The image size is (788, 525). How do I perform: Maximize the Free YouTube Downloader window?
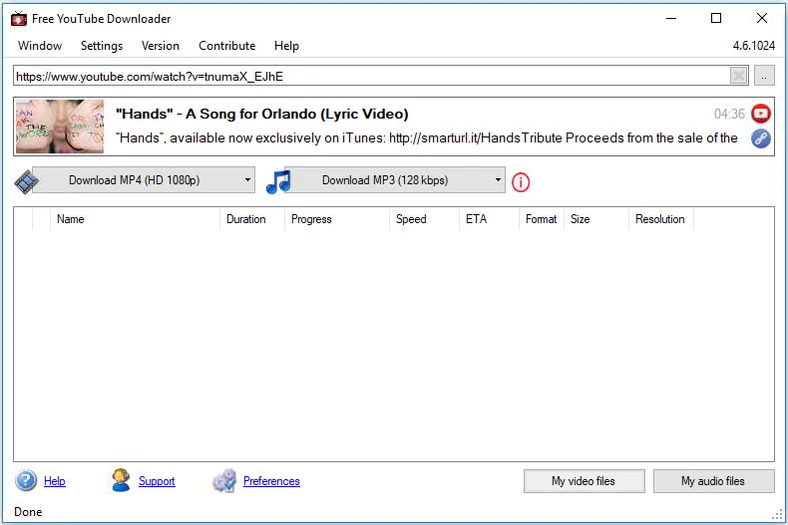point(716,19)
